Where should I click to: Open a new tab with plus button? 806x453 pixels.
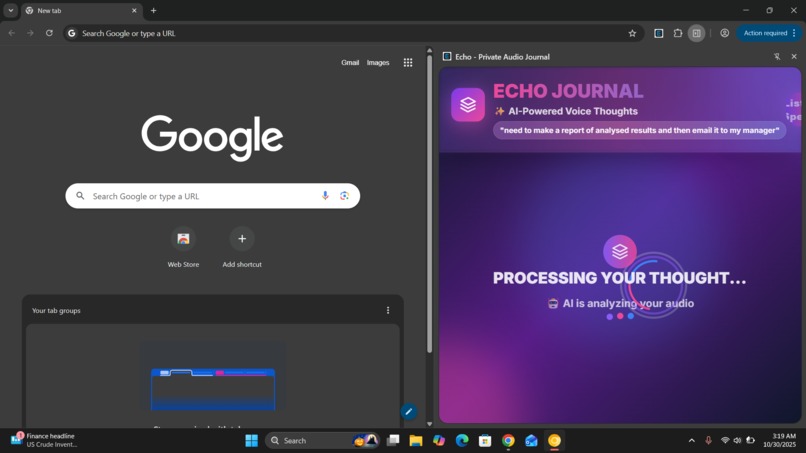pos(153,10)
